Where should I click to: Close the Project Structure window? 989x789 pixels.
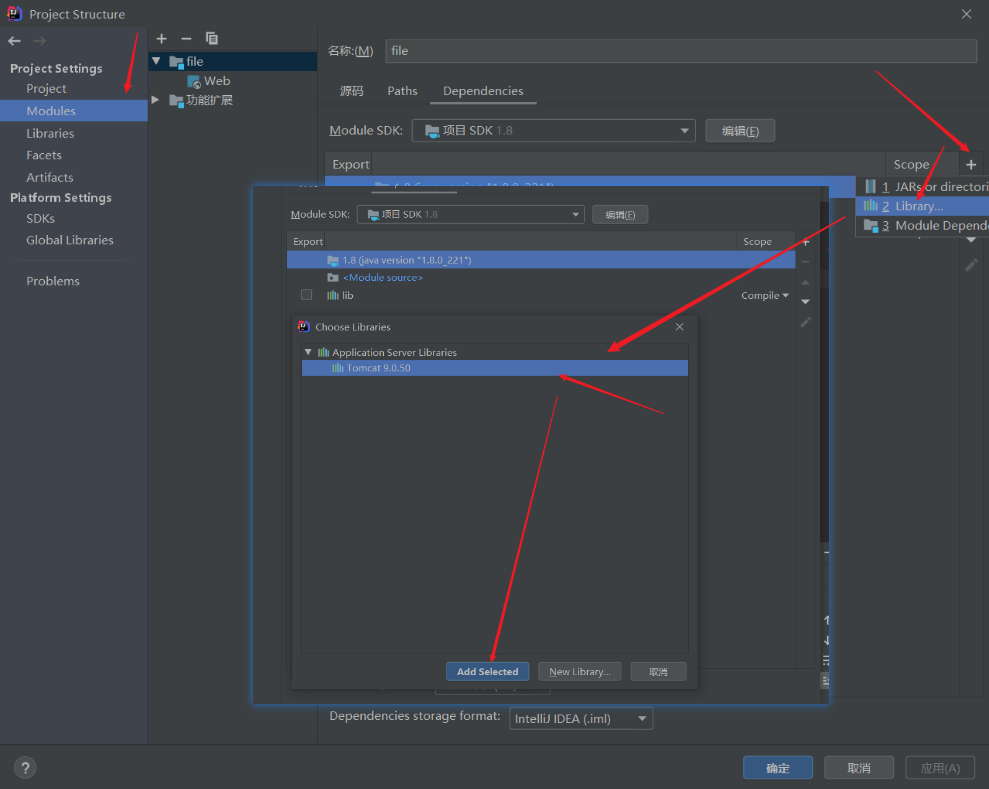pyautogui.click(x=966, y=14)
